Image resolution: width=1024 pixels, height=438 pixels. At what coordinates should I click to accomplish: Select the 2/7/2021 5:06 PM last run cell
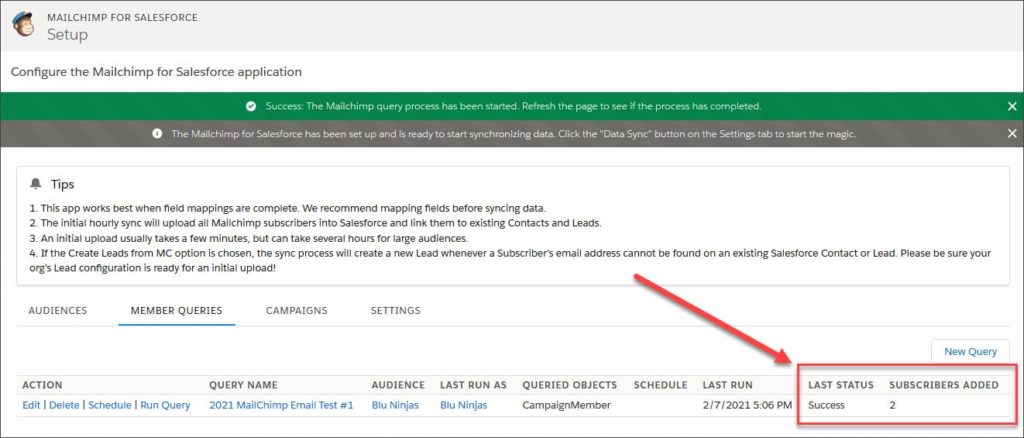747,405
